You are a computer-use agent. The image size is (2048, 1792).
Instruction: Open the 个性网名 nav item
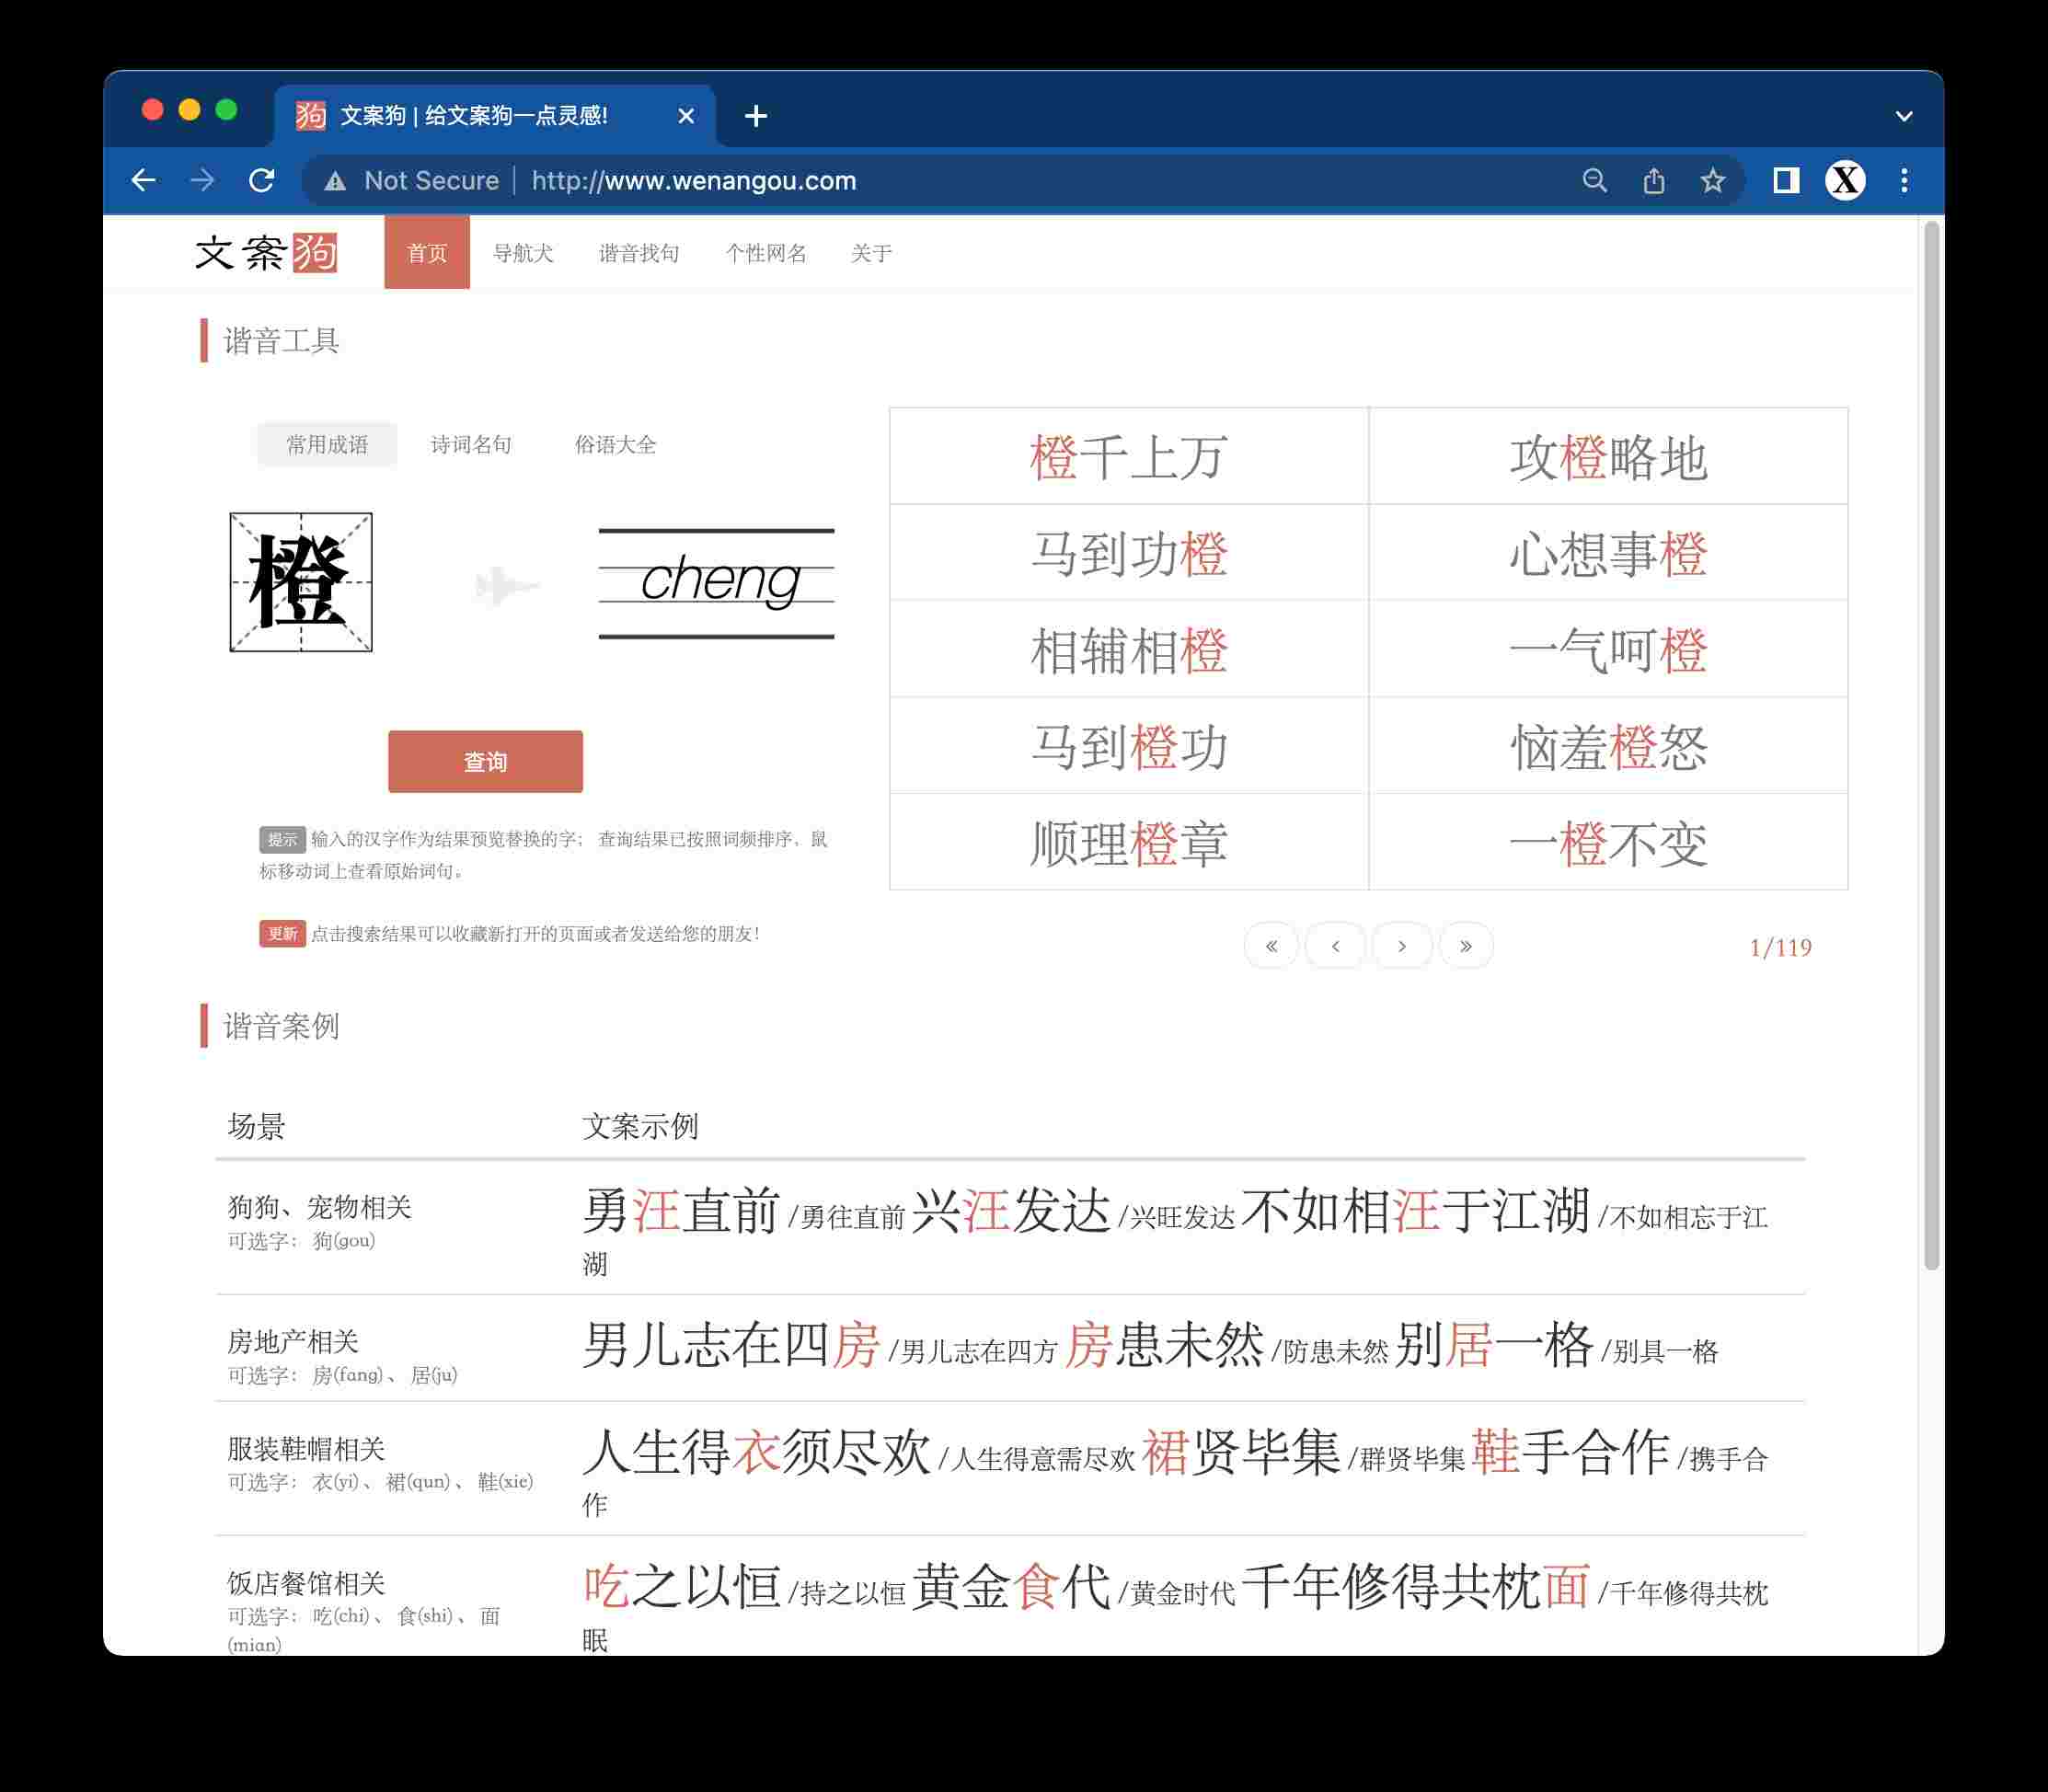(x=766, y=253)
